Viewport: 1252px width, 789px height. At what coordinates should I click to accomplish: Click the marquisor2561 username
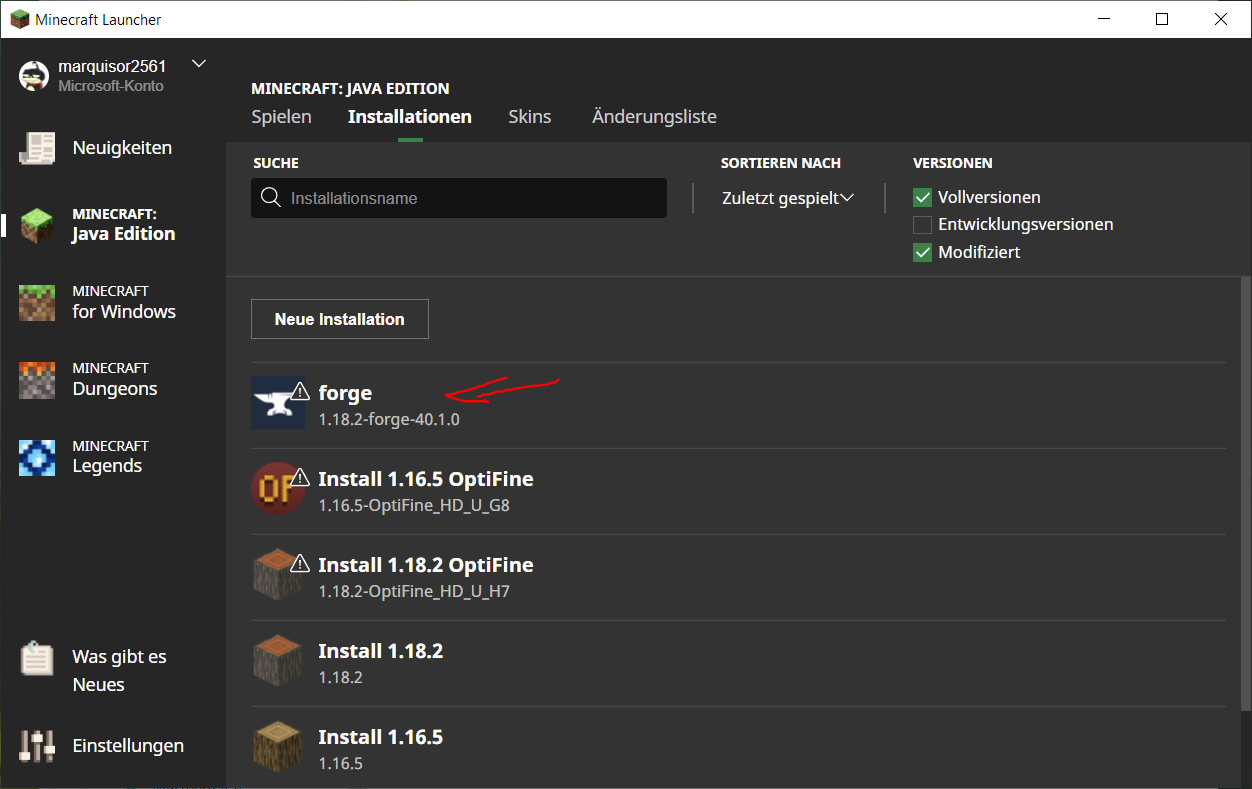point(112,66)
